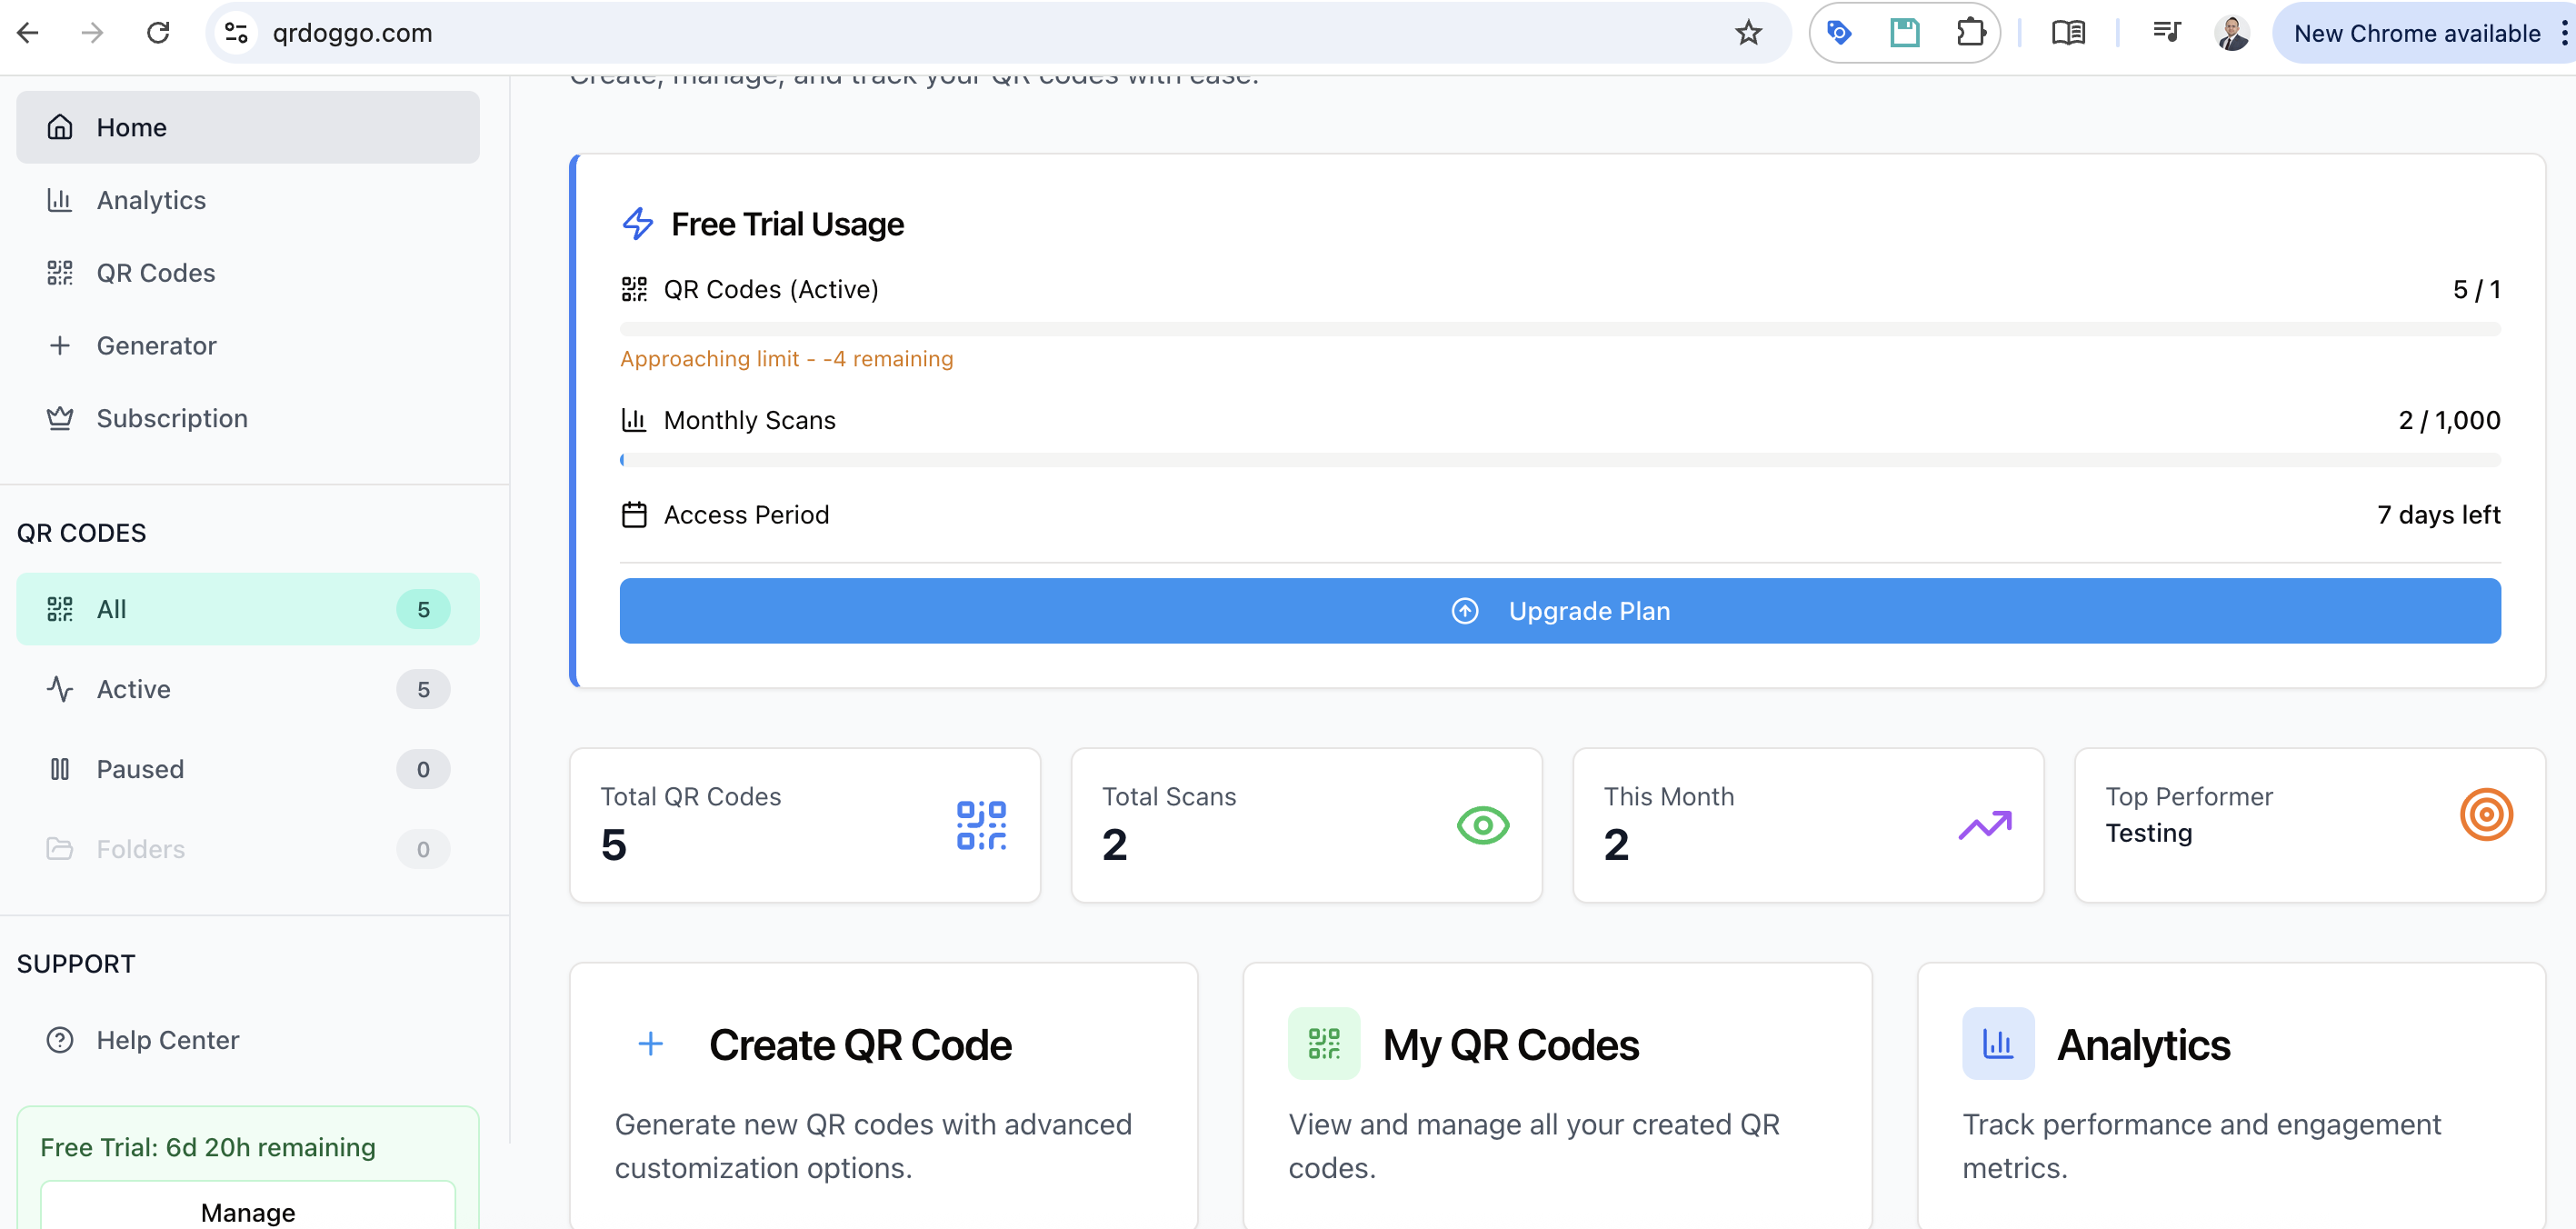
Task: Open the Analytics card
Action: point(2231,1096)
